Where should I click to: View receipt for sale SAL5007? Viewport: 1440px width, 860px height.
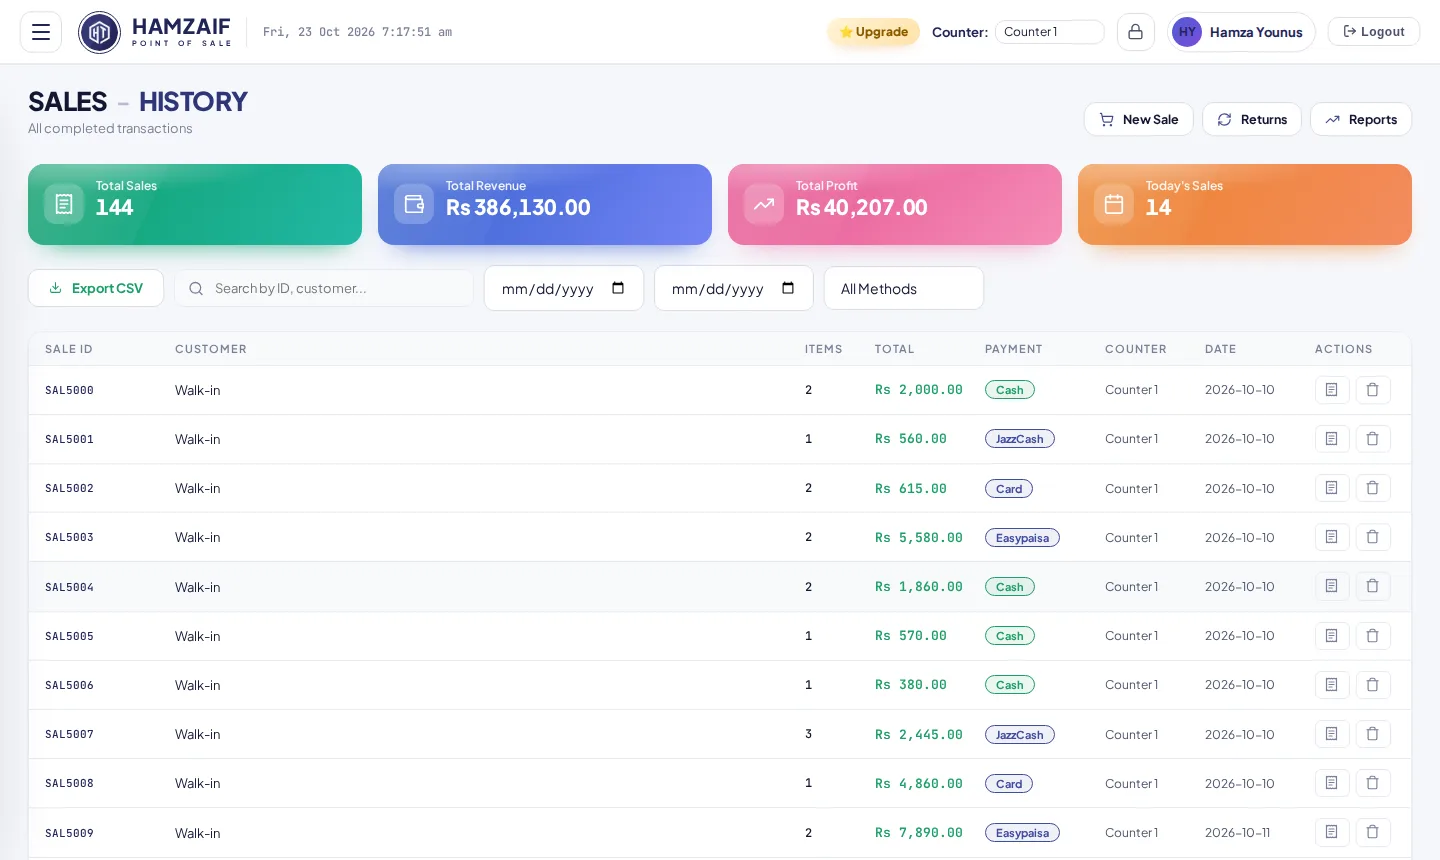pos(1332,734)
